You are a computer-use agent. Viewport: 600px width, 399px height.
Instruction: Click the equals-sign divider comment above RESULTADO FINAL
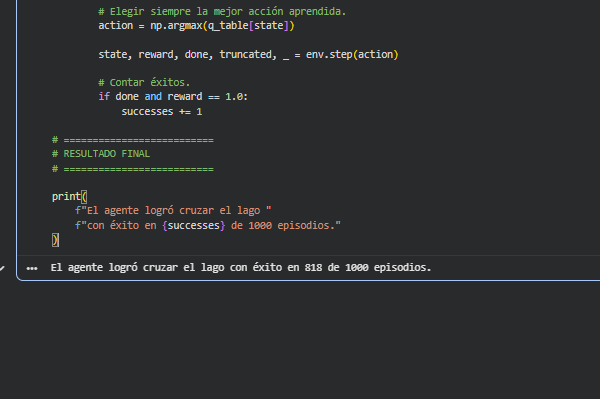tap(133, 140)
